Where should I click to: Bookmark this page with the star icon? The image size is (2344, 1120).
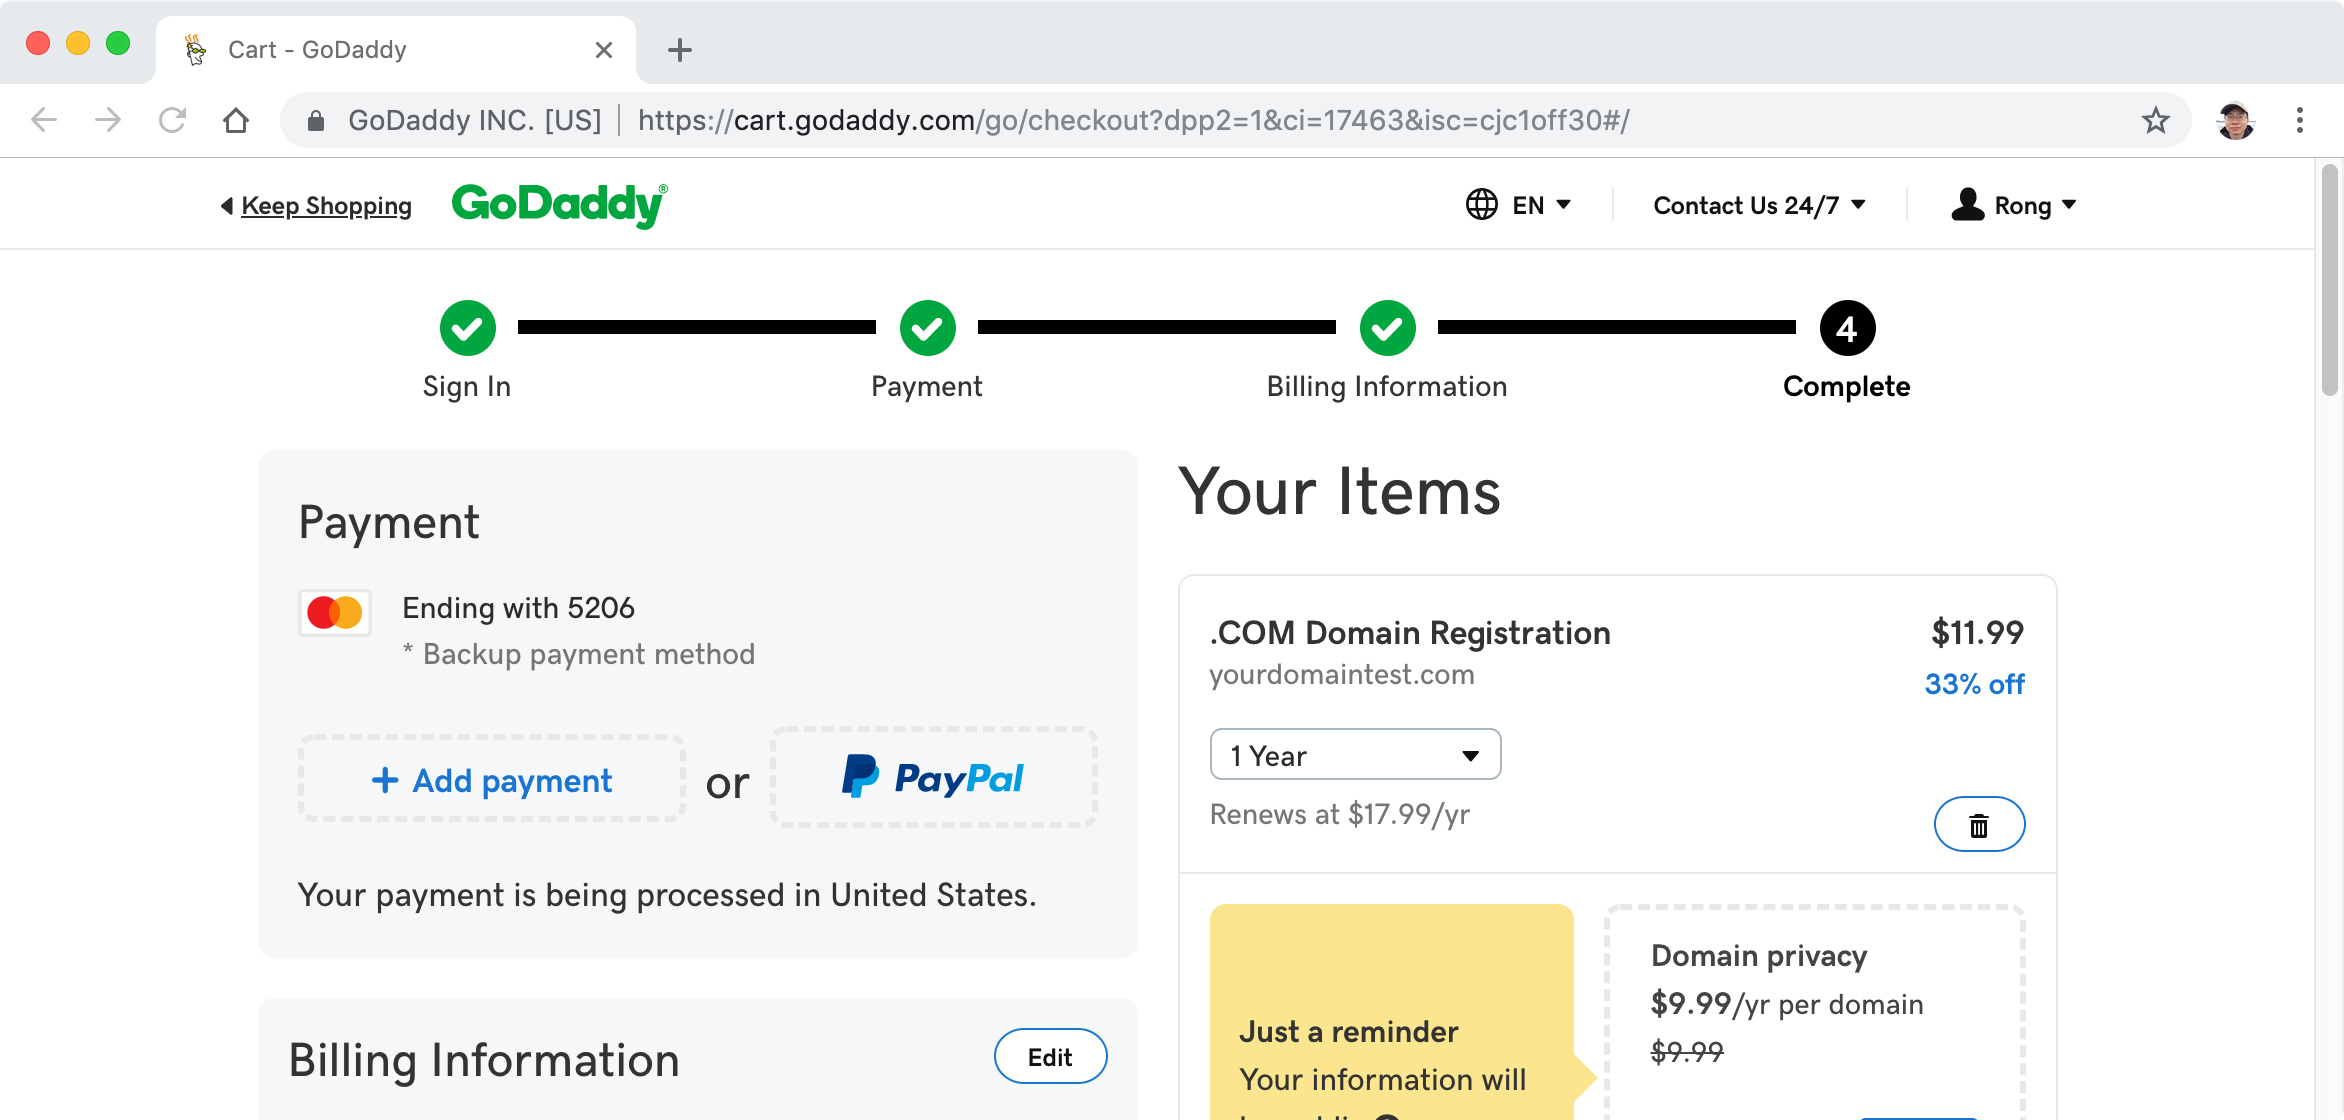coord(2155,121)
